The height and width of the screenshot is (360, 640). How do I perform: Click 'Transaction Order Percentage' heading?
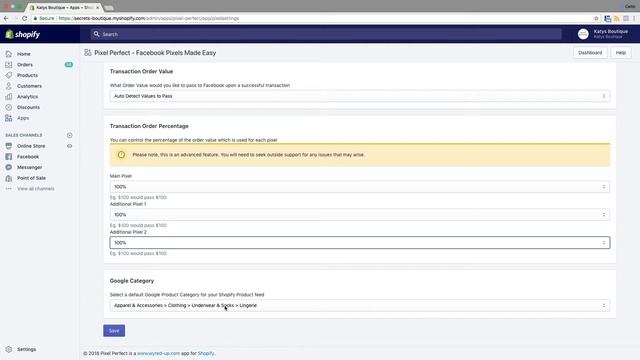(x=149, y=126)
